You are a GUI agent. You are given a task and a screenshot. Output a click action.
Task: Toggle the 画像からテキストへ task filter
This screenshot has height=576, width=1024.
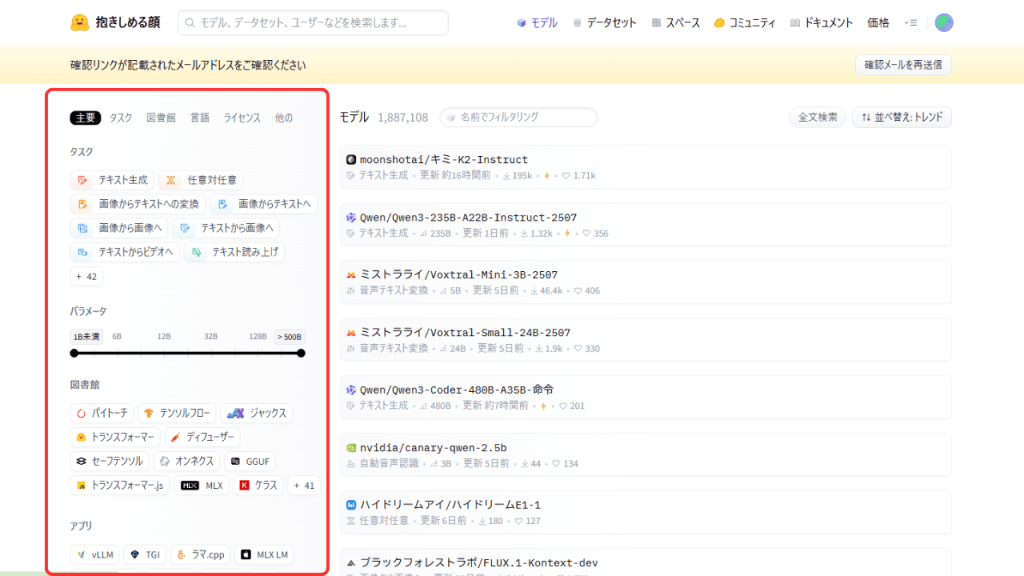[x=263, y=204]
